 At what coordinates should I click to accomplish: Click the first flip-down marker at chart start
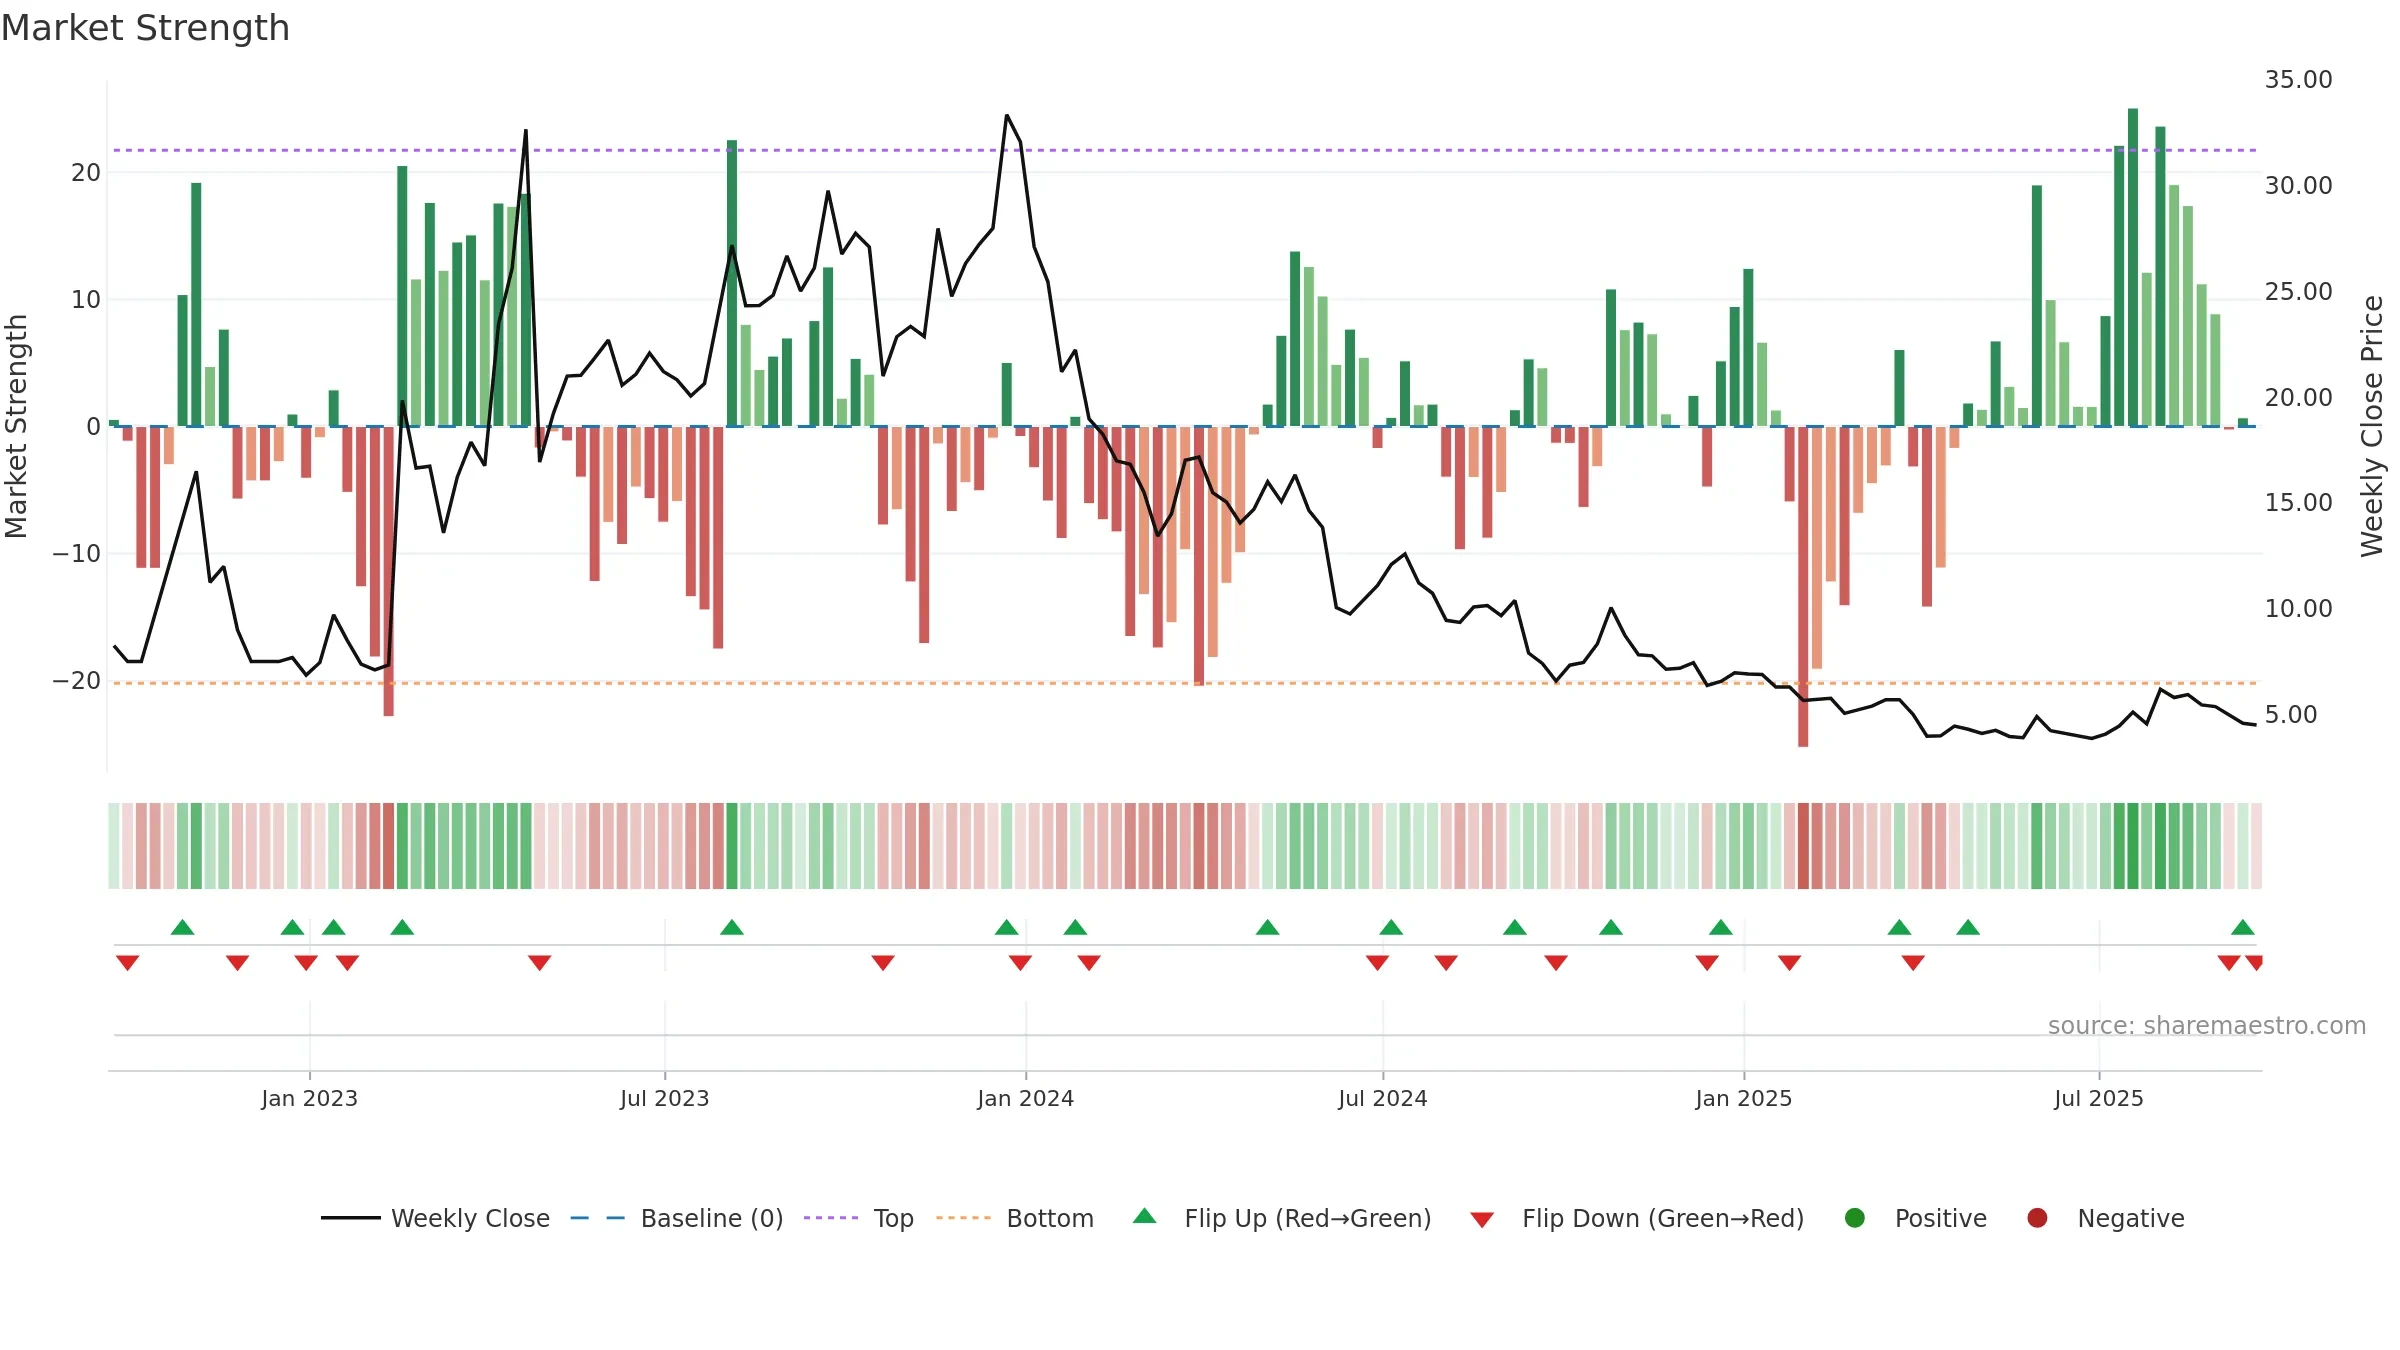click(x=127, y=962)
